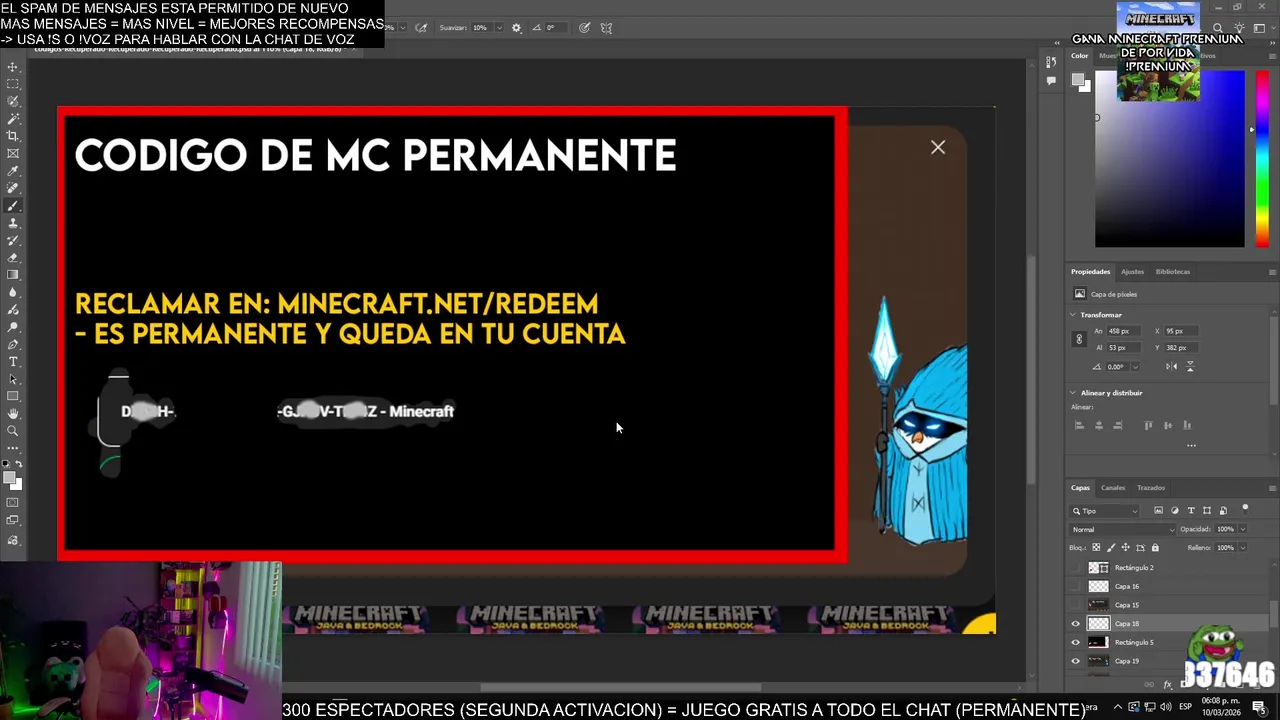The height and width of the screenshot is (720, 1280).
Task: Select the Move tool
Action: (x=13, y=67)
